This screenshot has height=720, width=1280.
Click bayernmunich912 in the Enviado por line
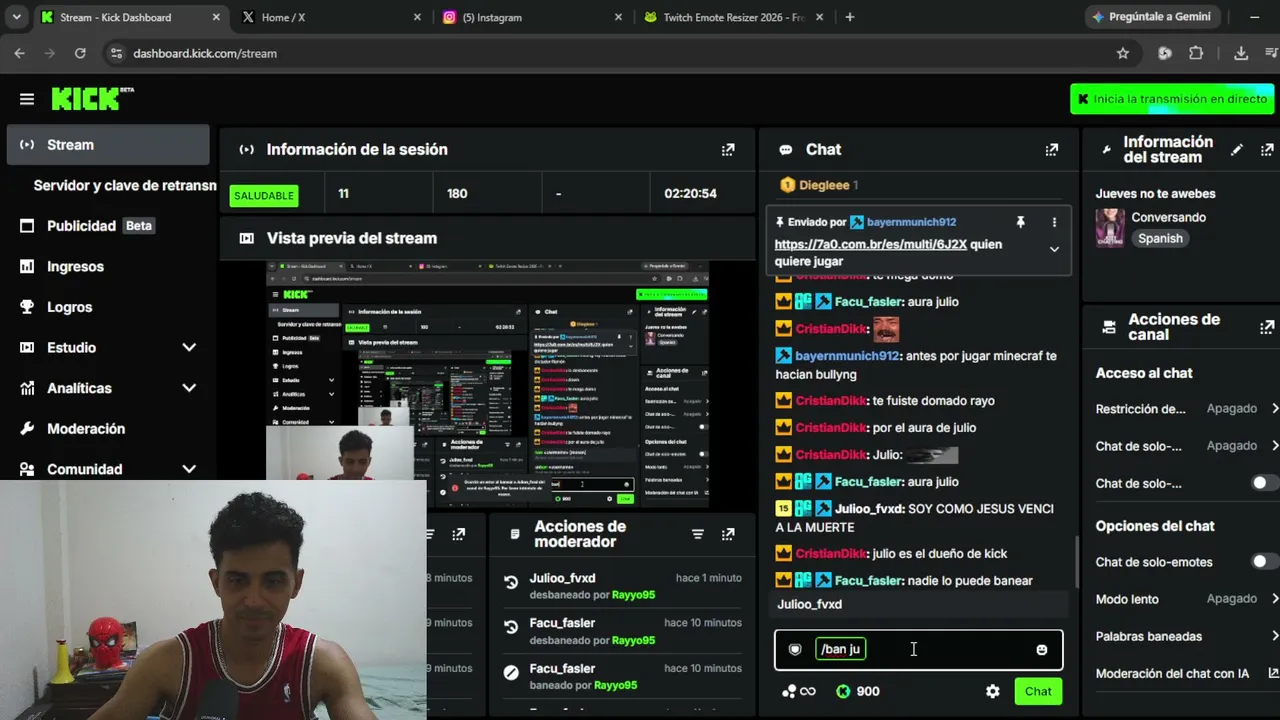911,222
